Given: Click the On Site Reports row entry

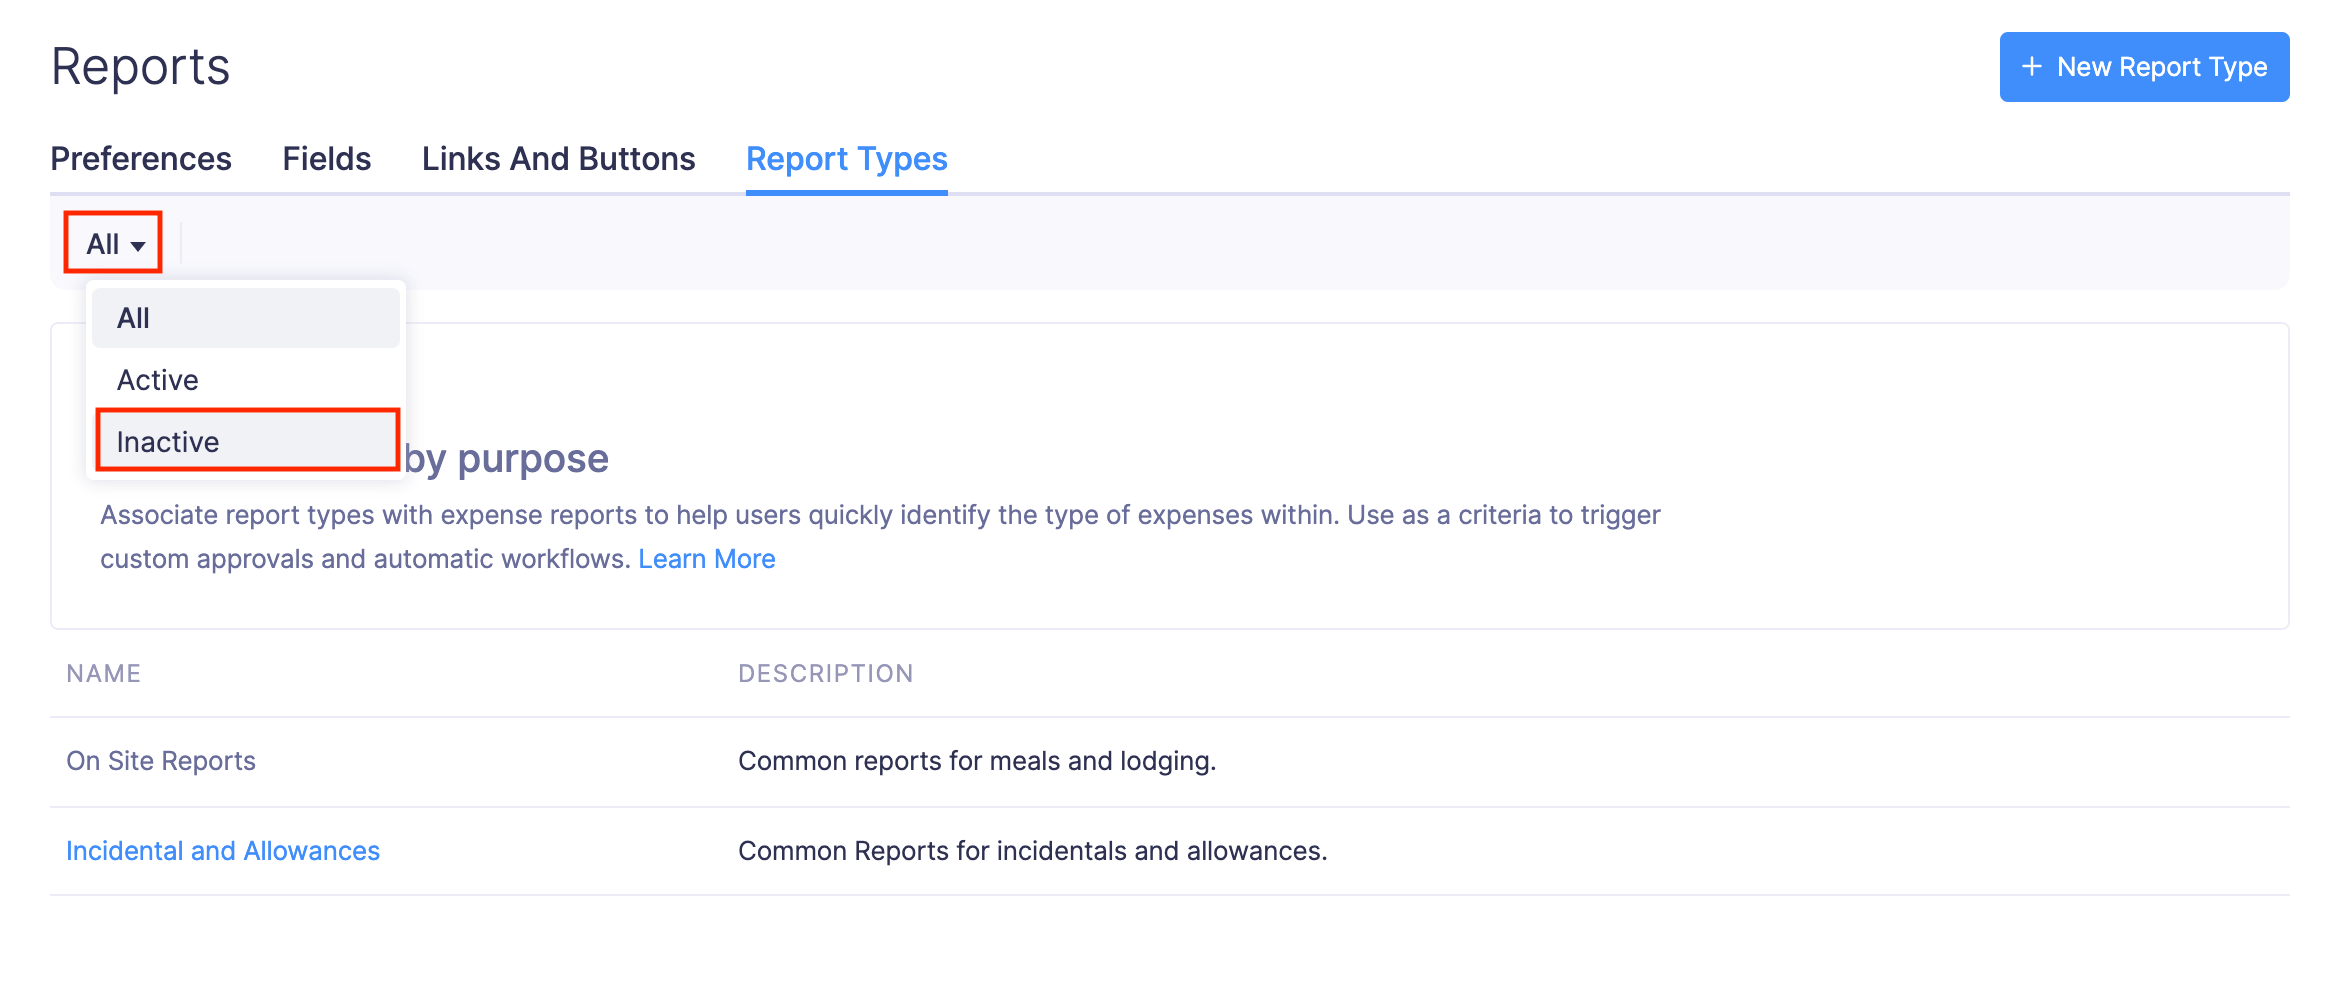Looking at the screenshot, I should tap(160, 760).
